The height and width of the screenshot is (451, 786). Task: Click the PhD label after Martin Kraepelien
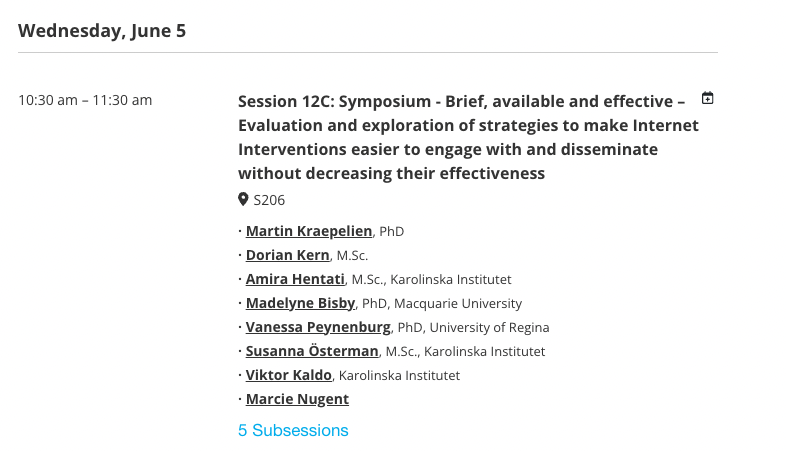tap(391, 232)
